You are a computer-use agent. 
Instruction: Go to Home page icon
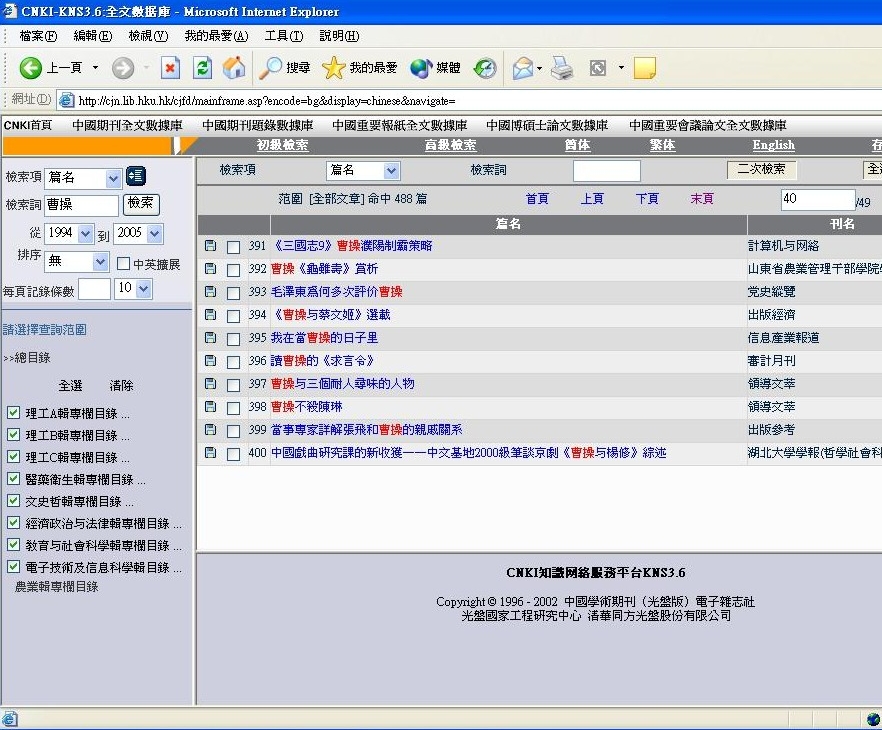point(234,68)
